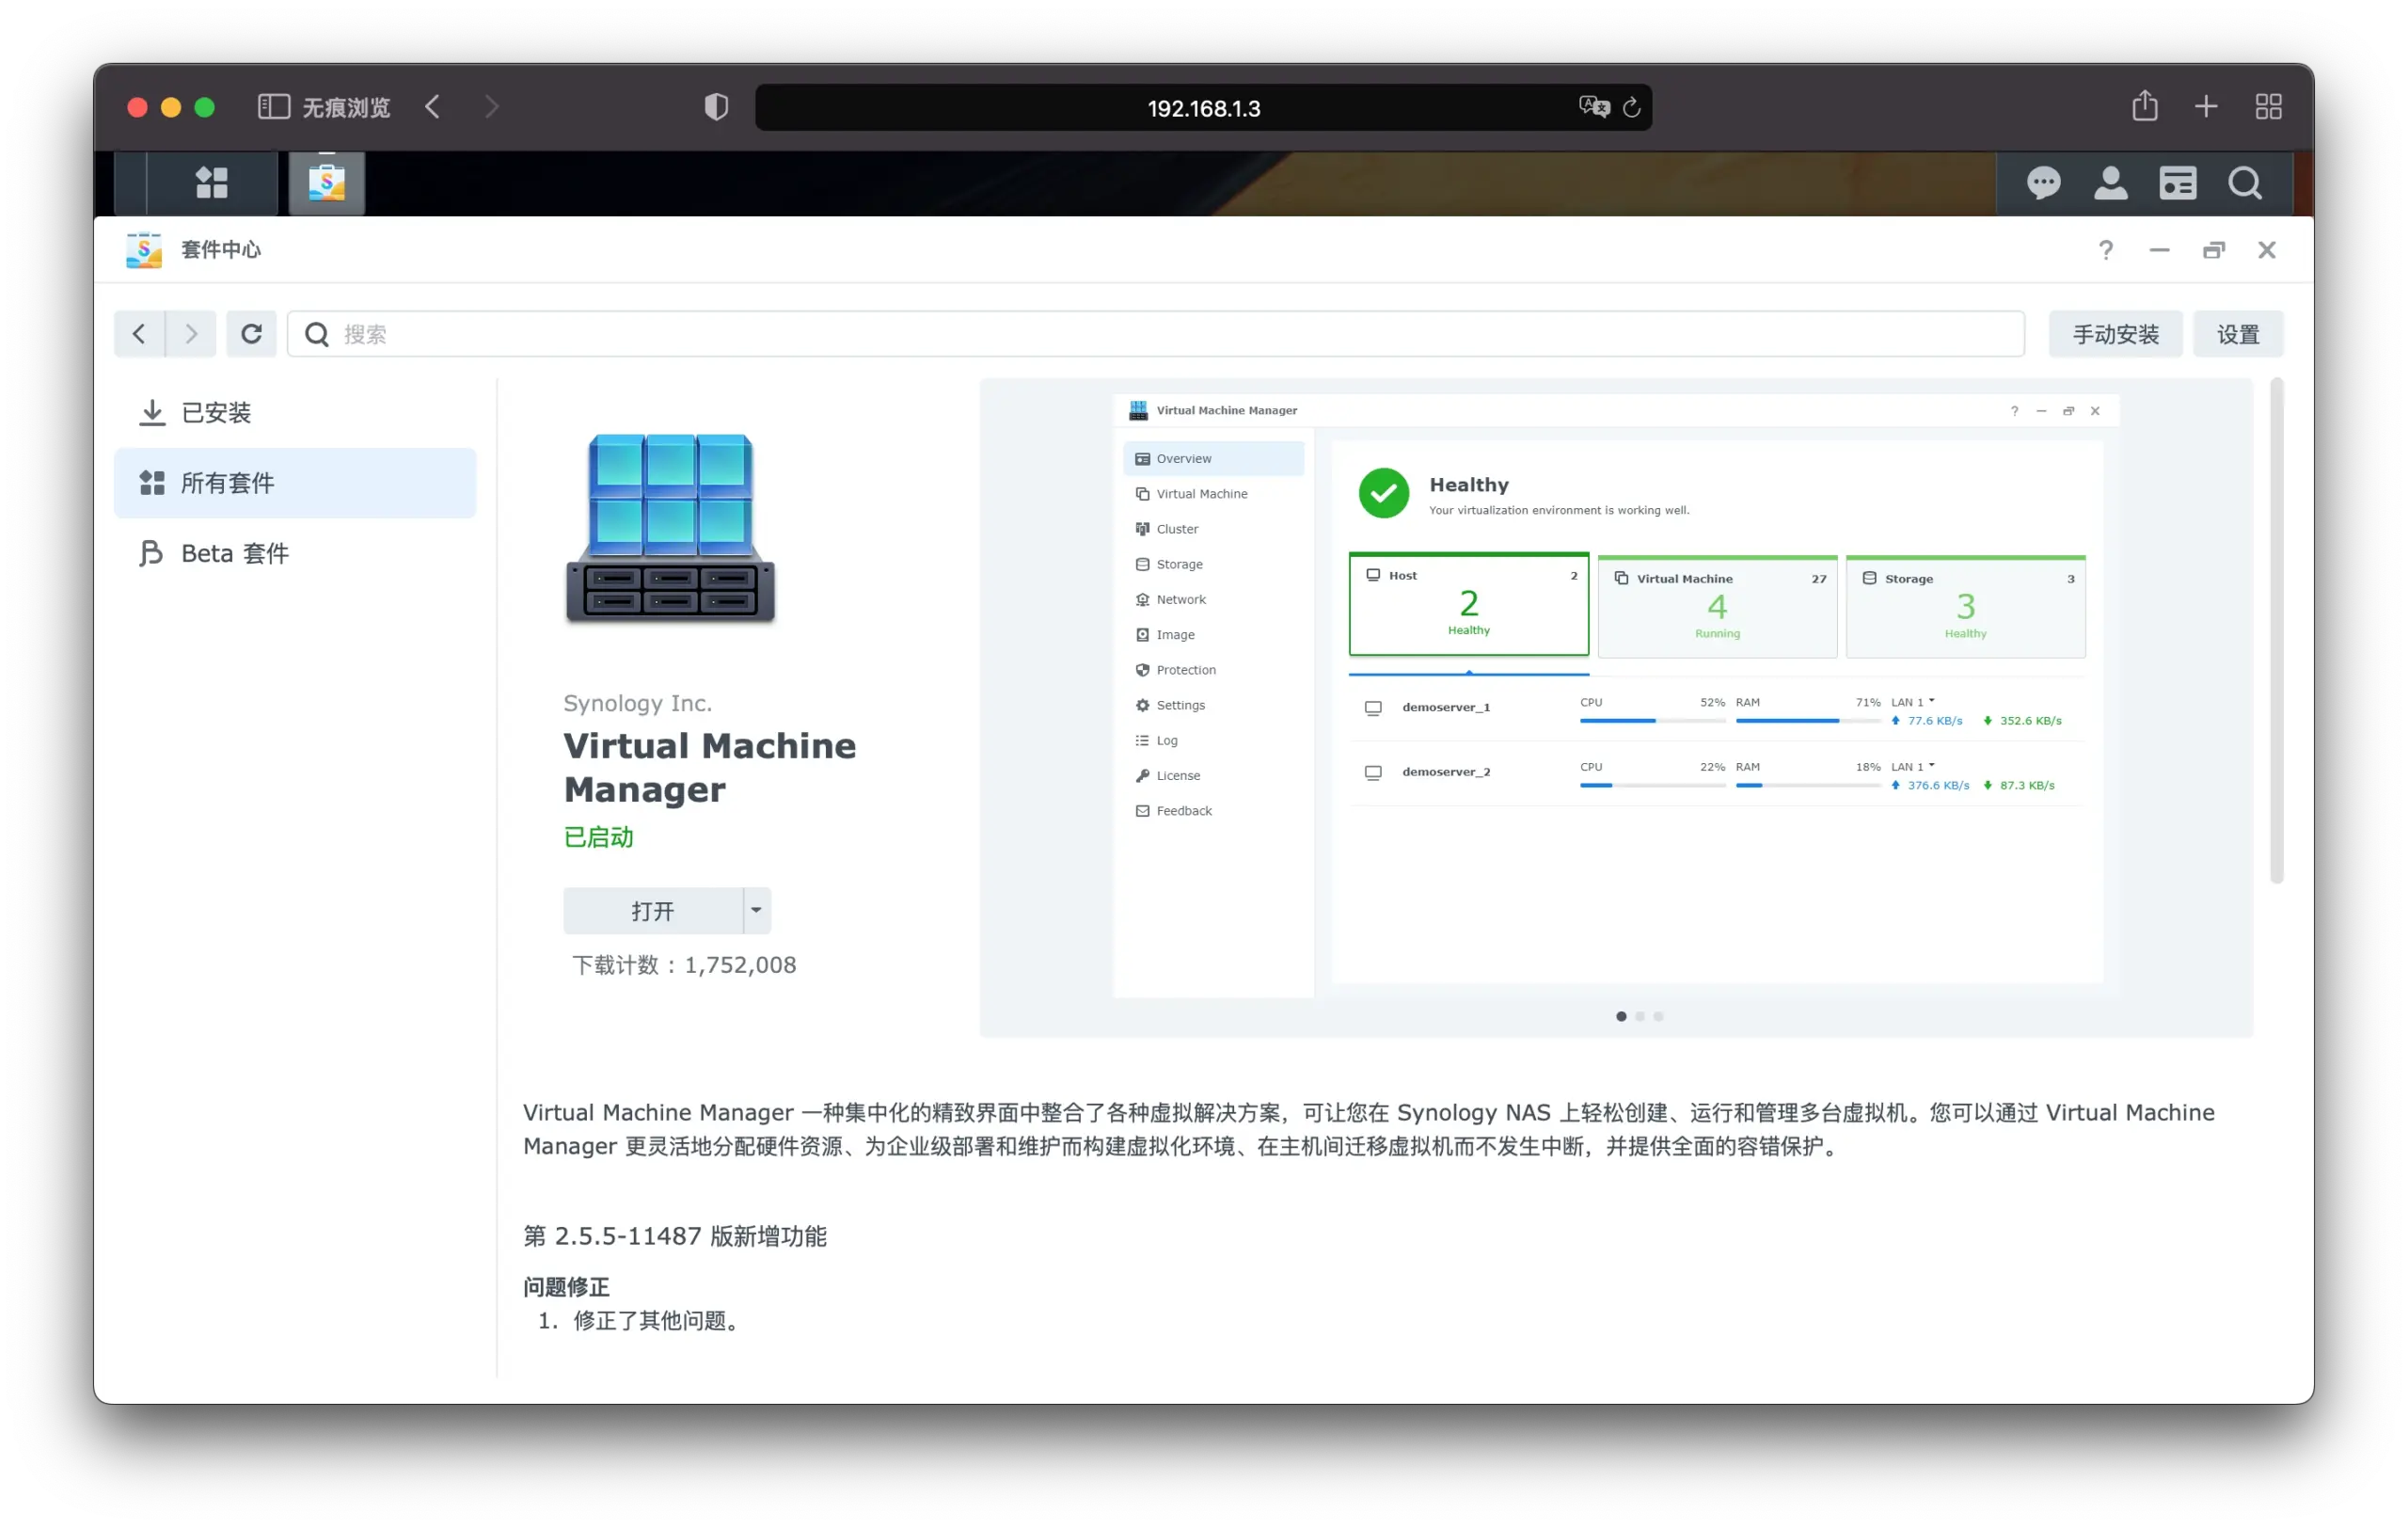The height and width of the screenshot is (1528, 2408).
Task: Close the Package Center window
Action: point(2267,250)
